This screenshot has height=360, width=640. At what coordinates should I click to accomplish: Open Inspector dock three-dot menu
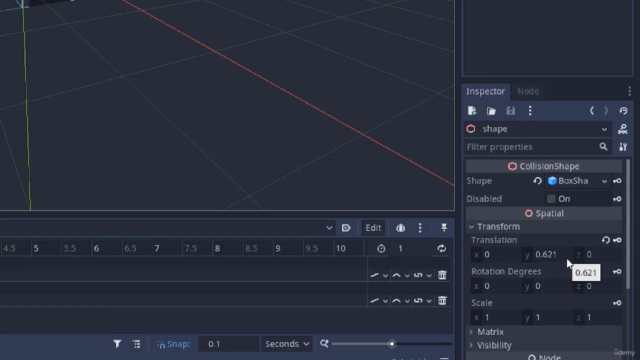629,91
